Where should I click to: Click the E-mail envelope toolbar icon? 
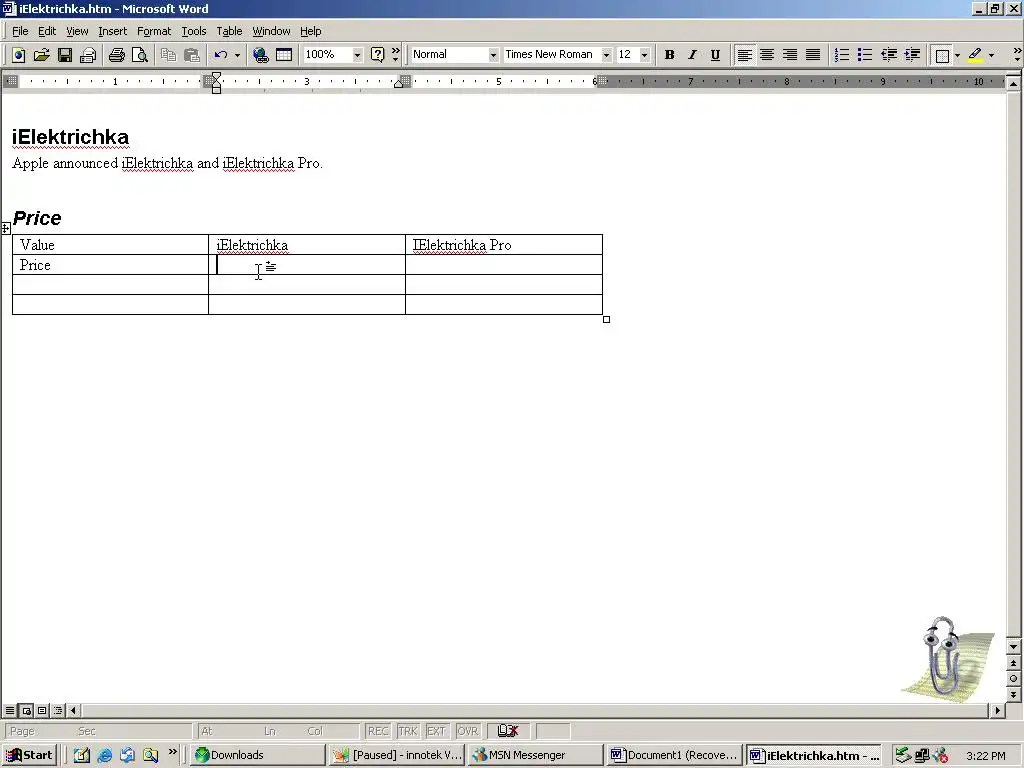click(88, 55)
